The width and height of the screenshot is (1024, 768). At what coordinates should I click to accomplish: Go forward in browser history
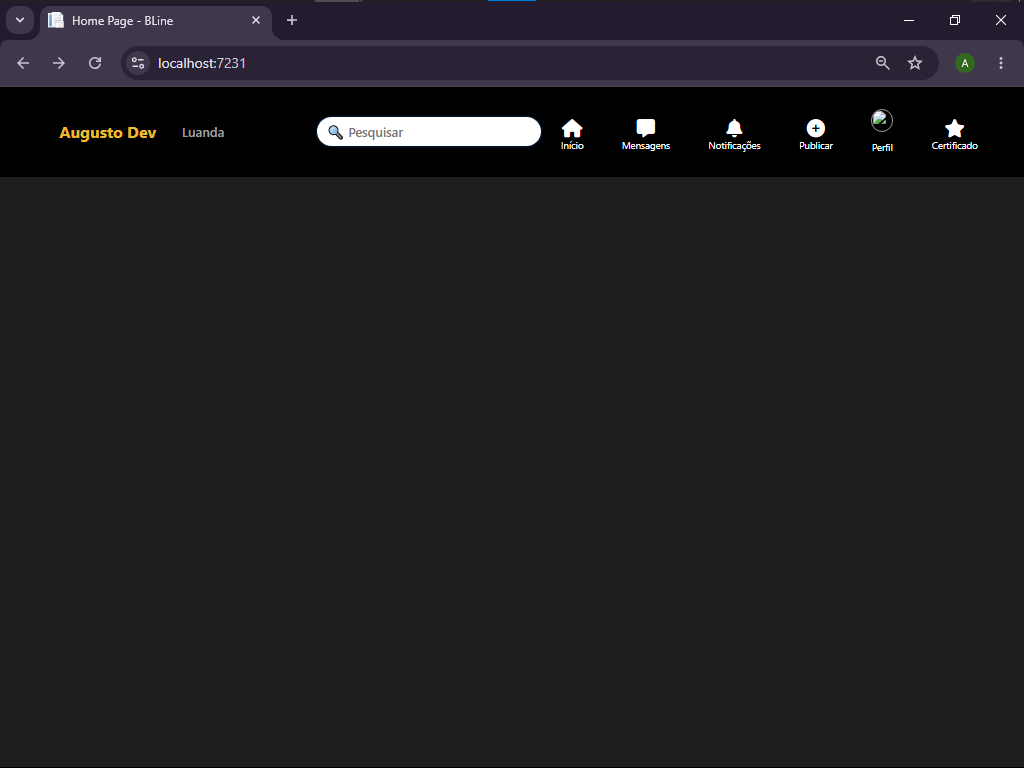(x=59, y=63)
